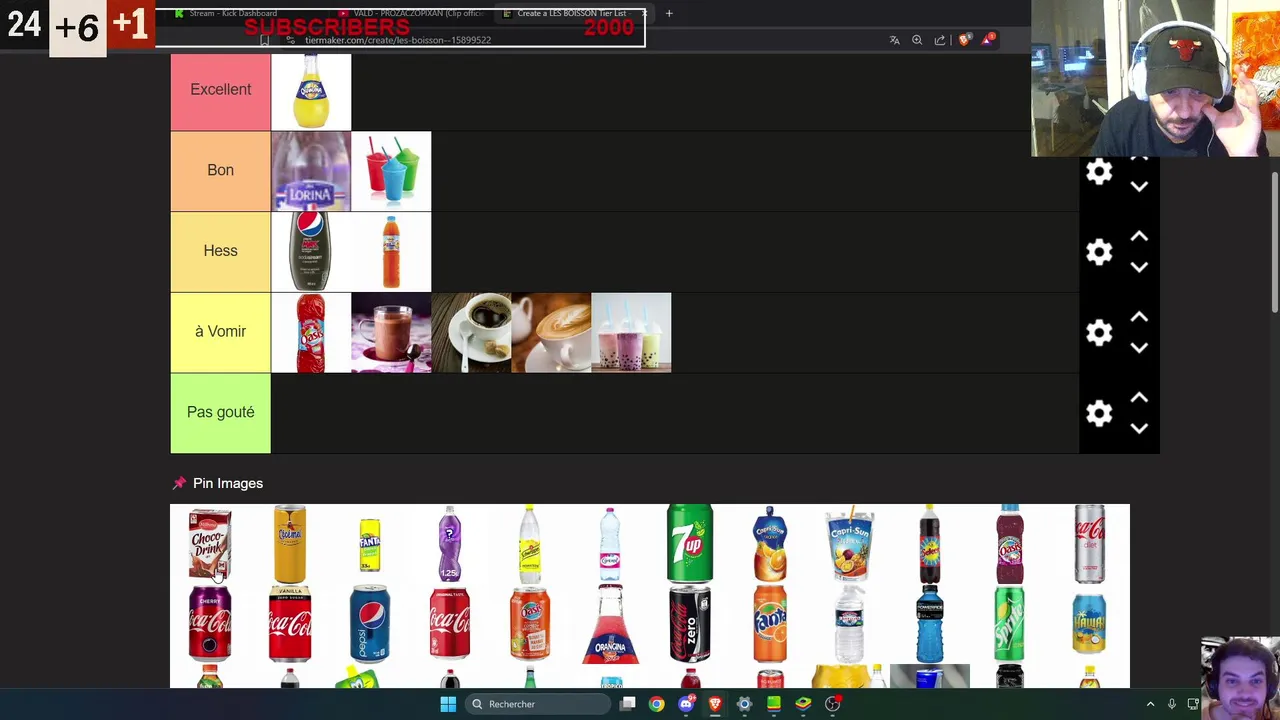Open the Windows Start menu
Viewport: 1280px width, 720px height.
[448, 704]
